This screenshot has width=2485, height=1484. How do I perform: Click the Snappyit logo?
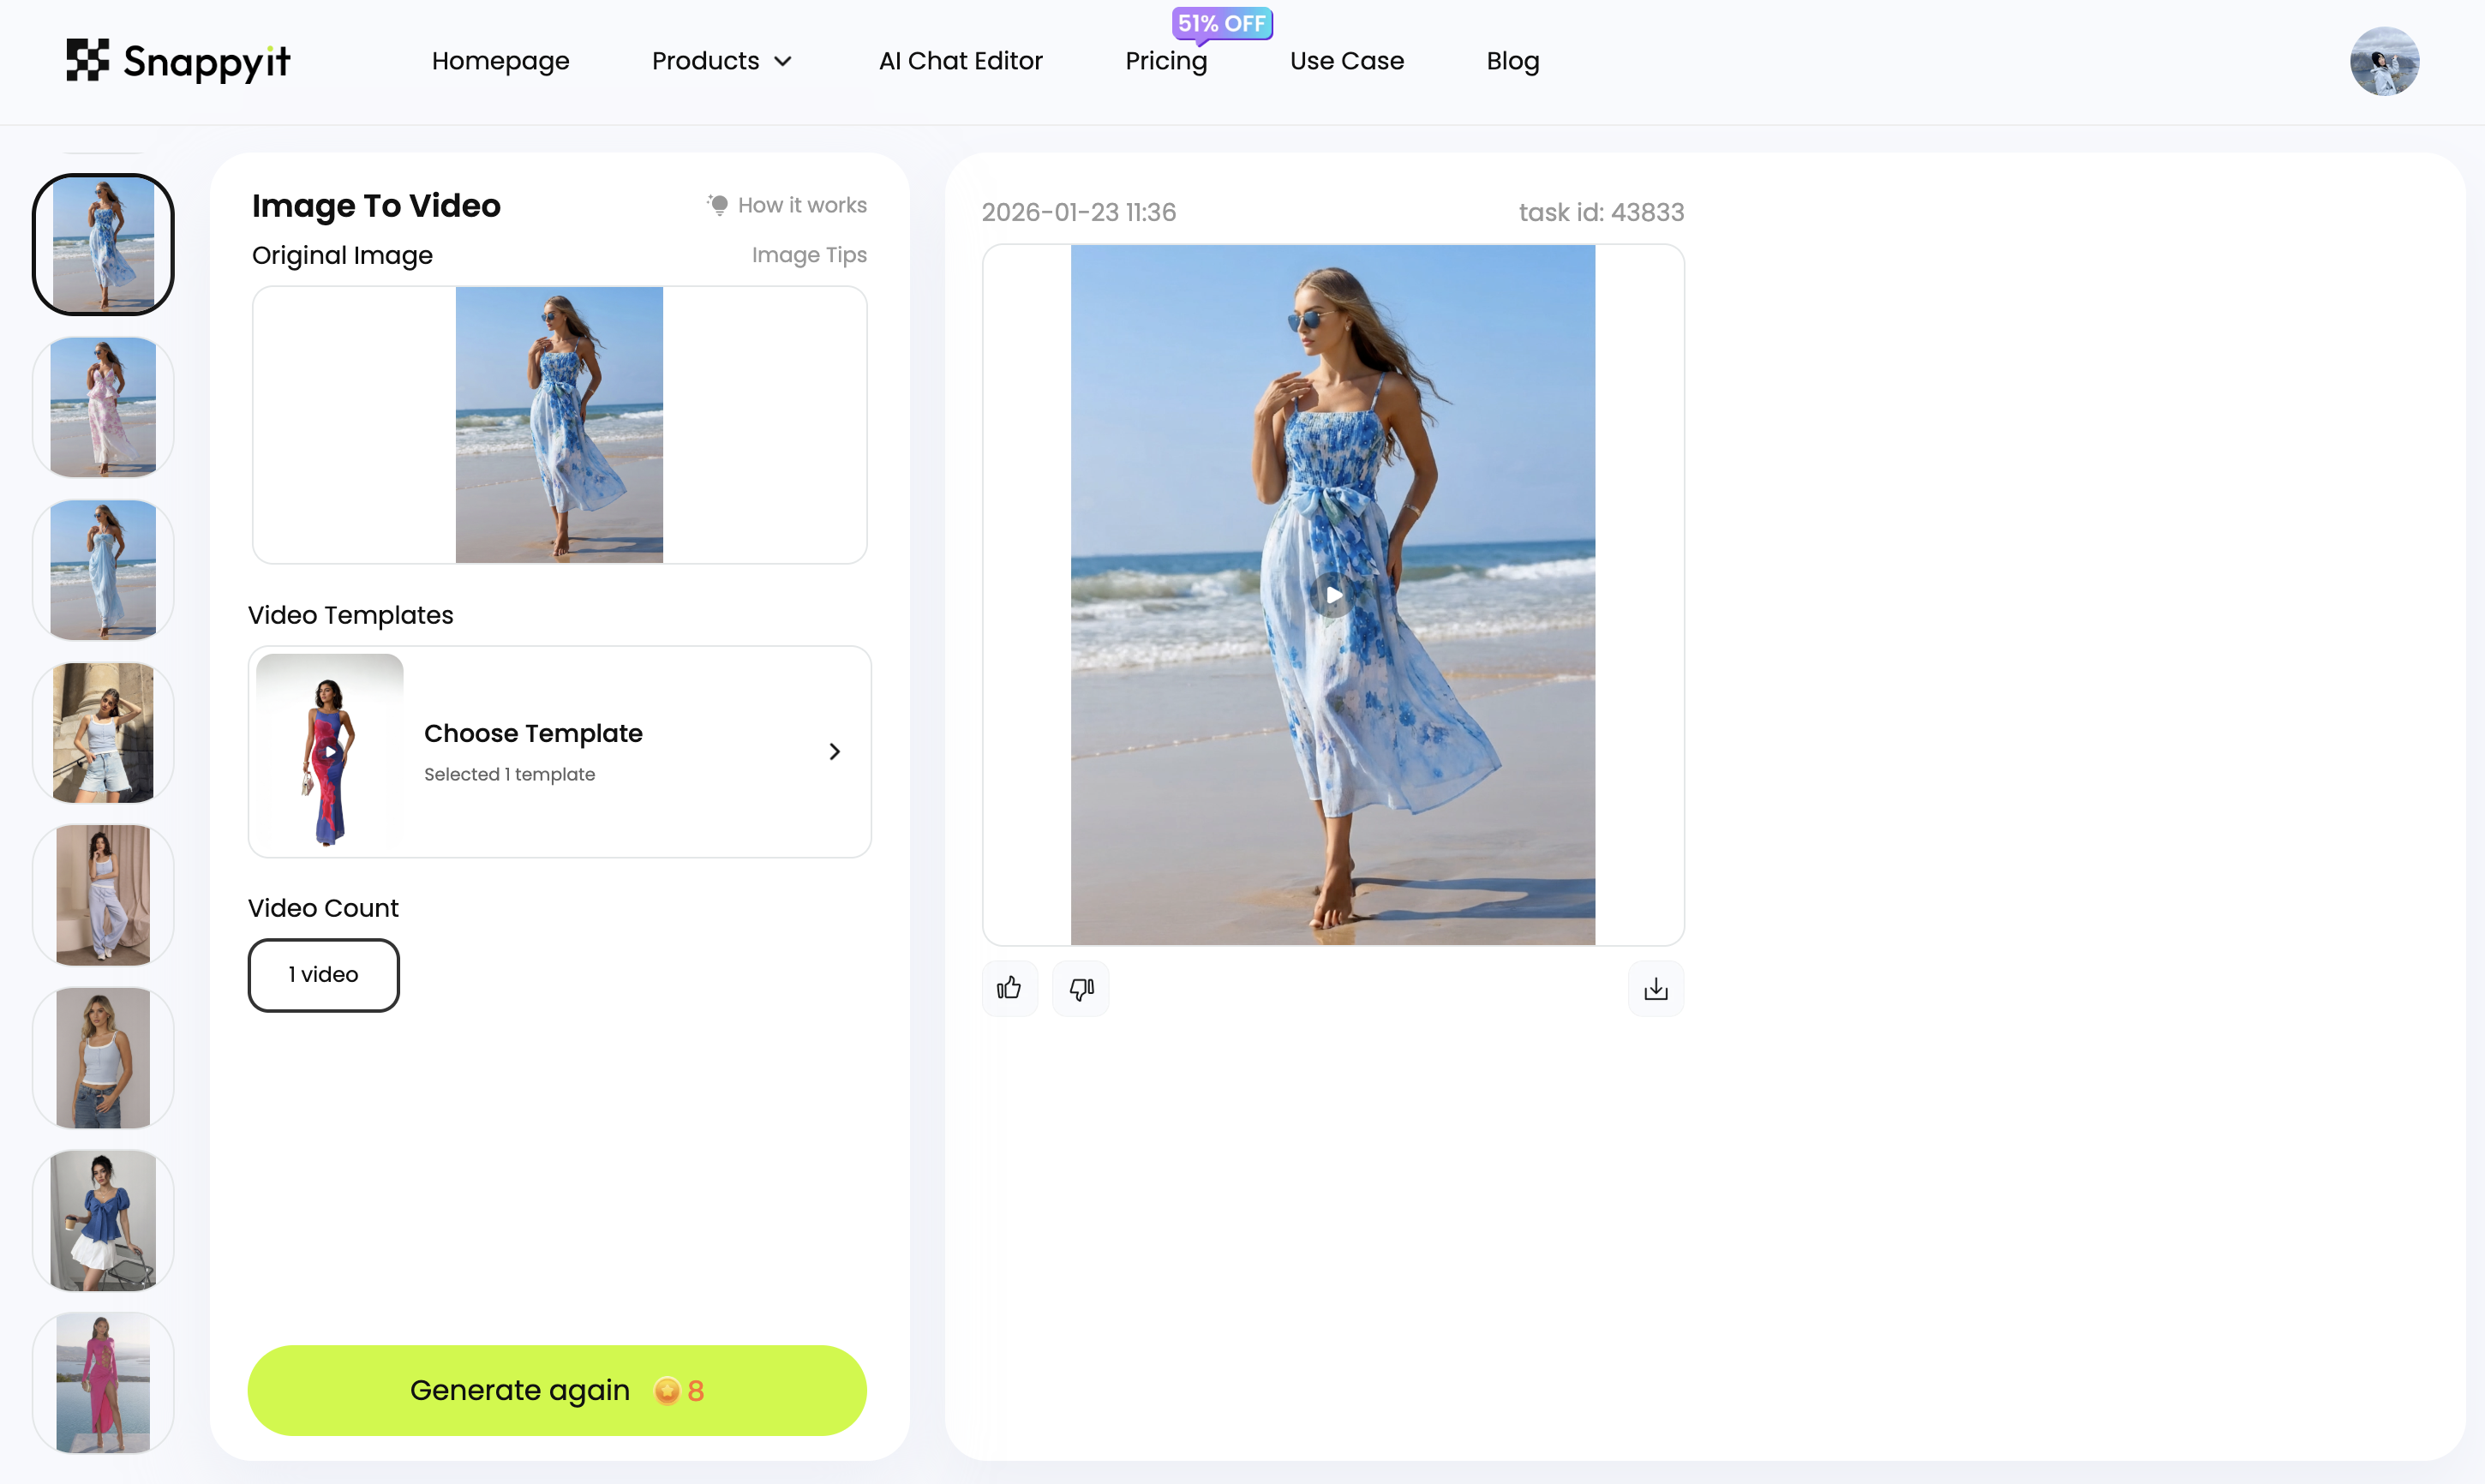pos(178,61)
